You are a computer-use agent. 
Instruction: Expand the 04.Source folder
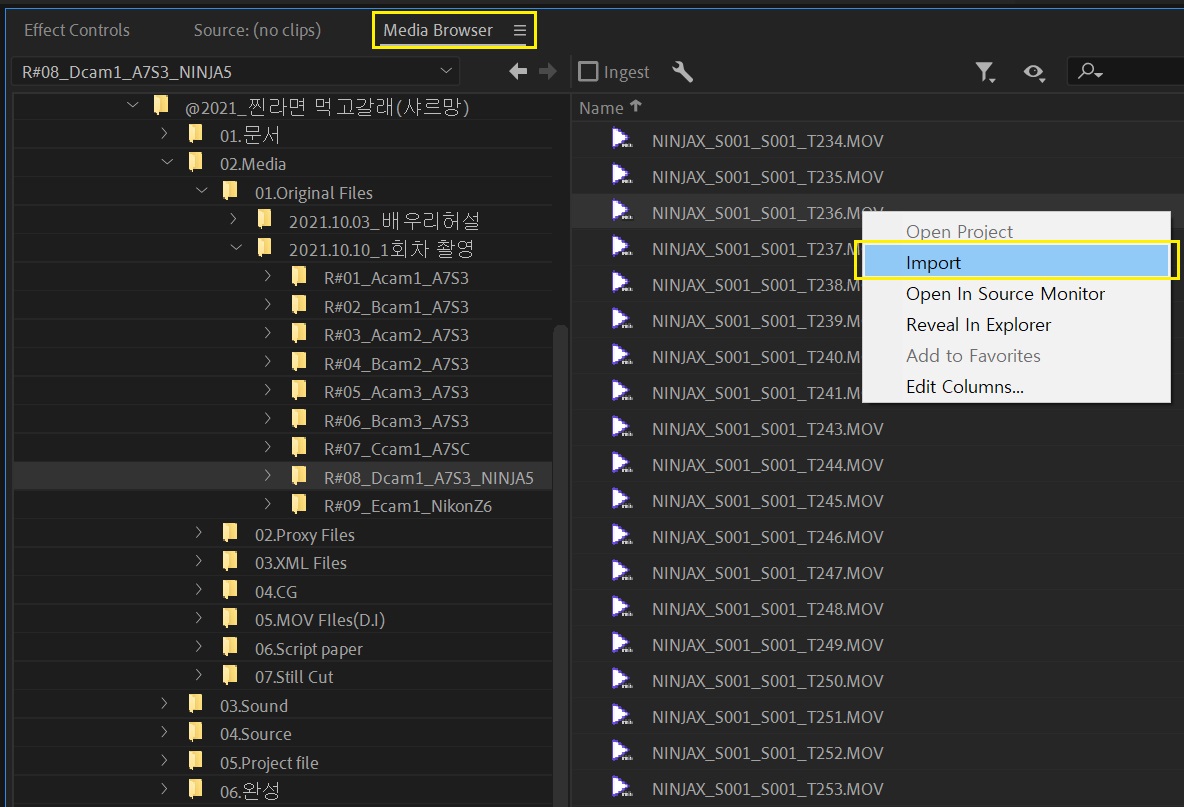[x=163, y=732]
